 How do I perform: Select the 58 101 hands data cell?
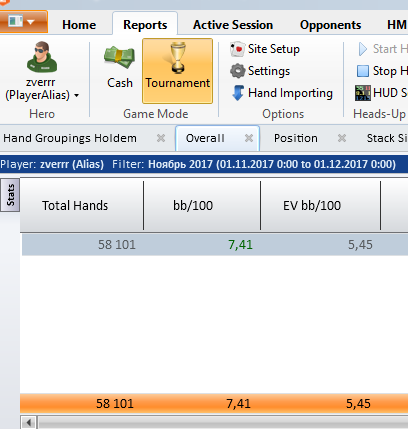[x=117, y=245]
